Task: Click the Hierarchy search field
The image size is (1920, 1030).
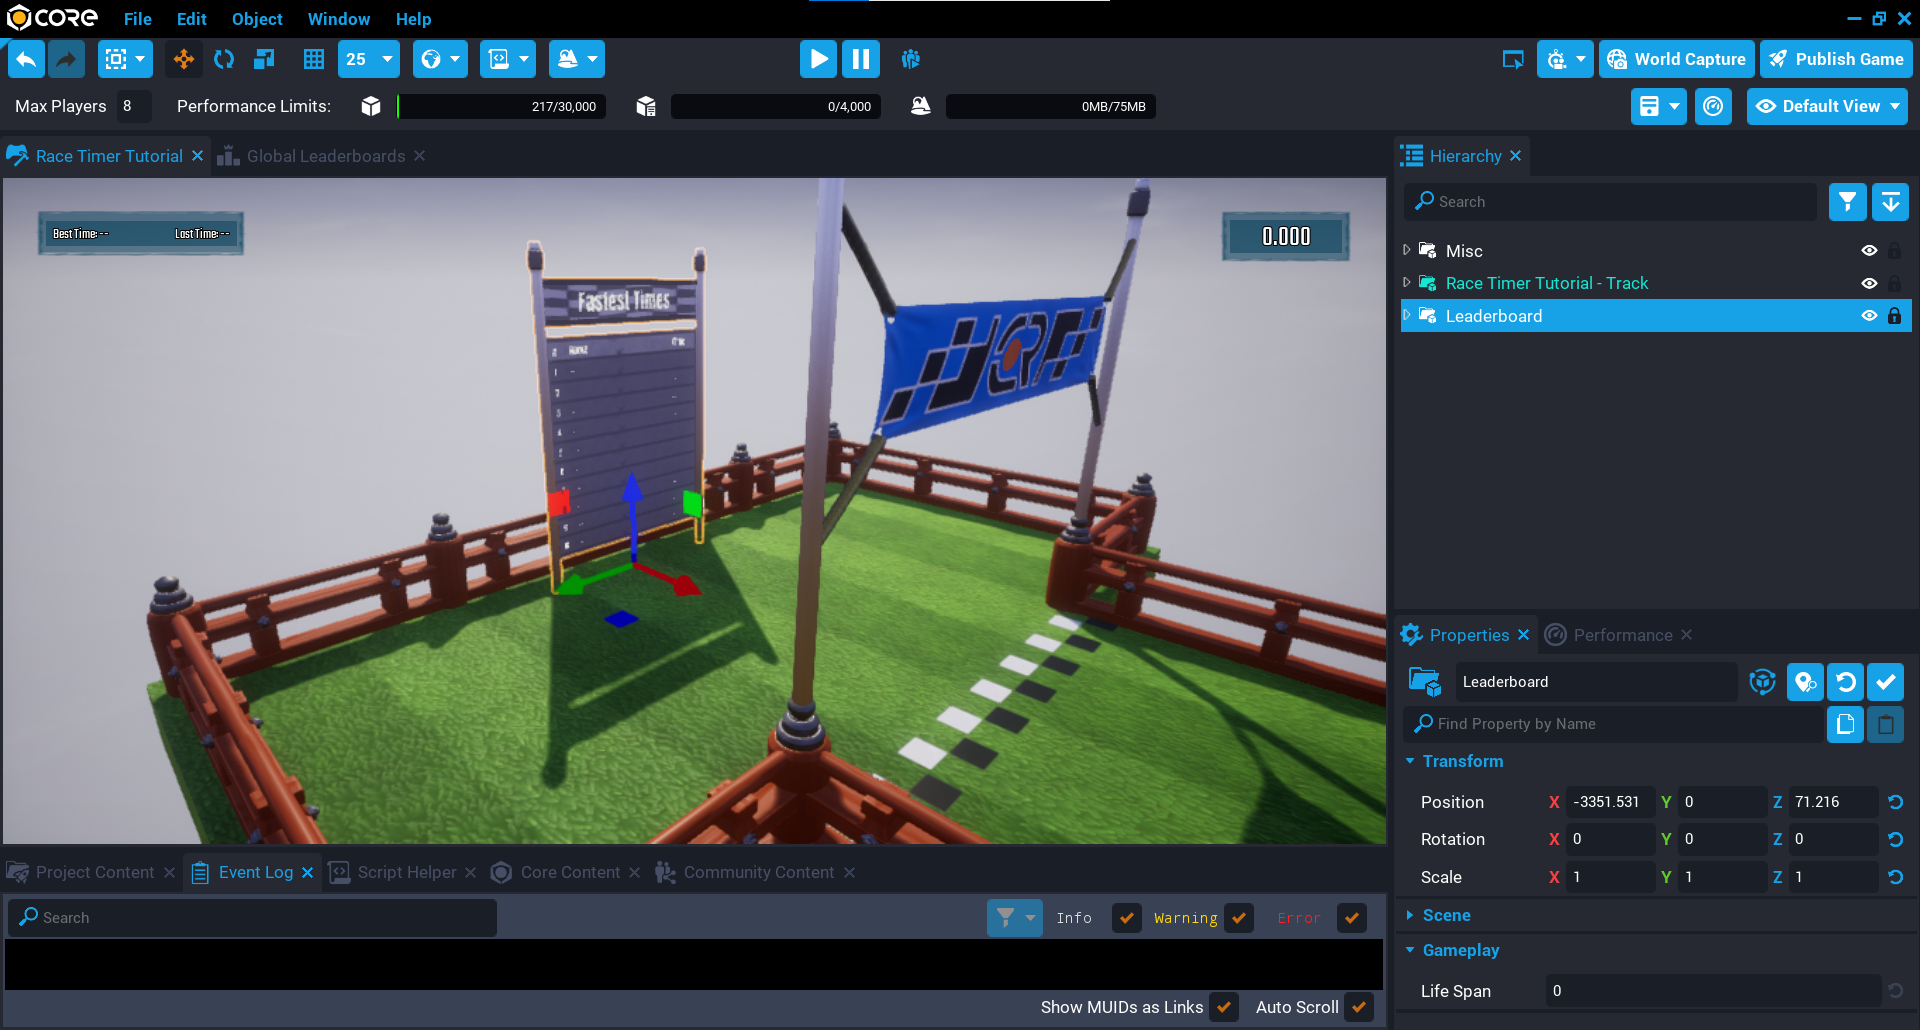Action: pos(1610,202)
